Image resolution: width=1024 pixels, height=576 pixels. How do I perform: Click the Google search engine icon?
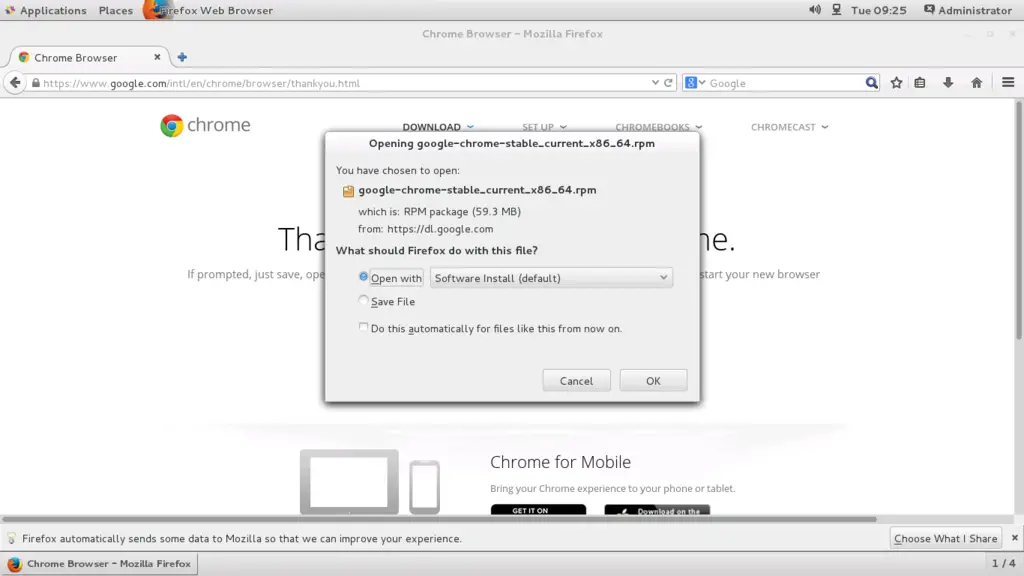691,83
